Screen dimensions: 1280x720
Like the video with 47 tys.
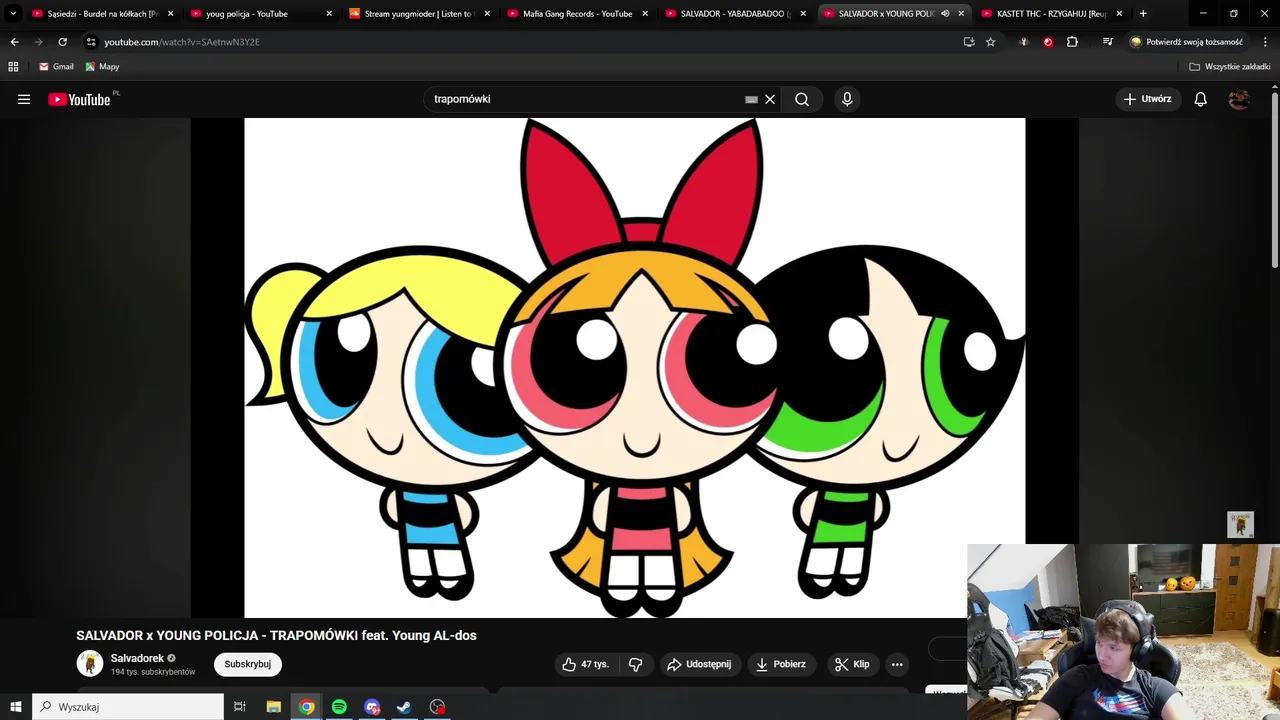pos(585,664)
